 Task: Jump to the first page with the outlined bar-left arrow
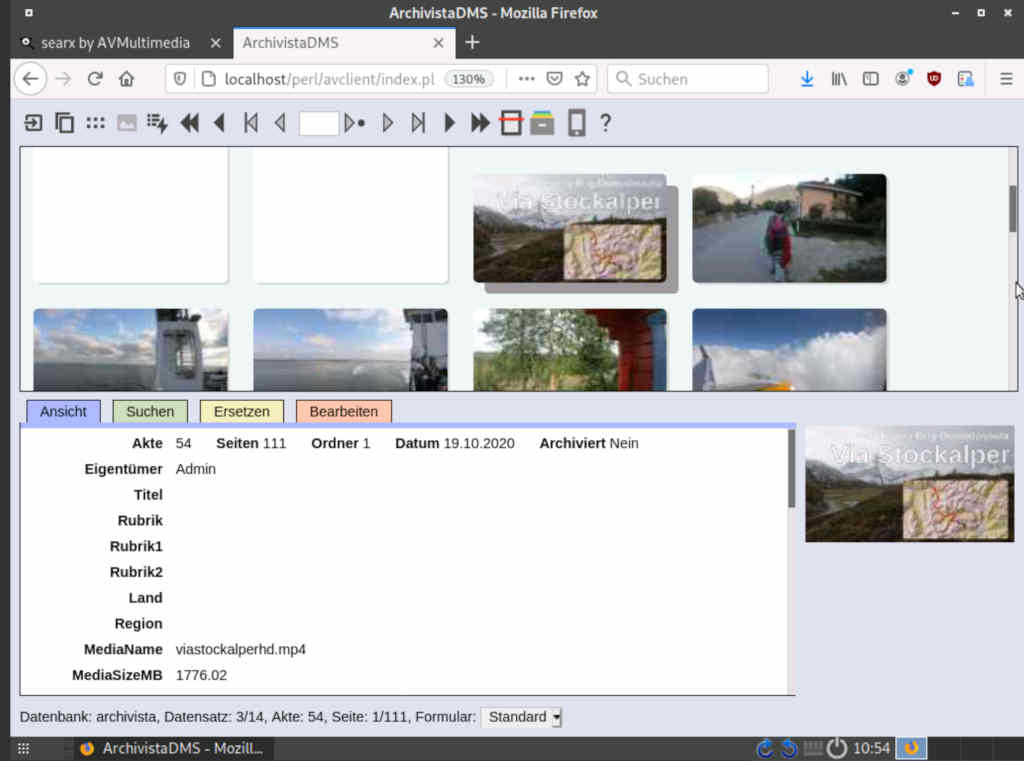pos(251,123)
